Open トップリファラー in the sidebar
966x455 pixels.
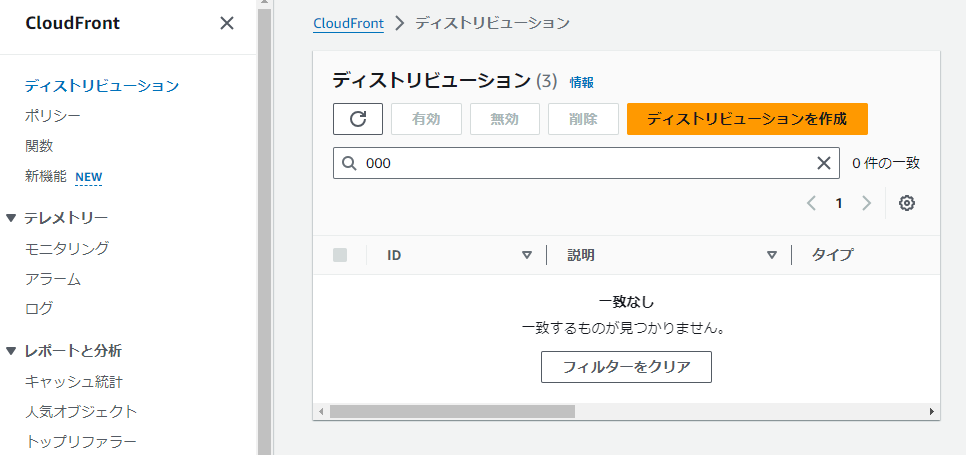[x=81, y=441]
